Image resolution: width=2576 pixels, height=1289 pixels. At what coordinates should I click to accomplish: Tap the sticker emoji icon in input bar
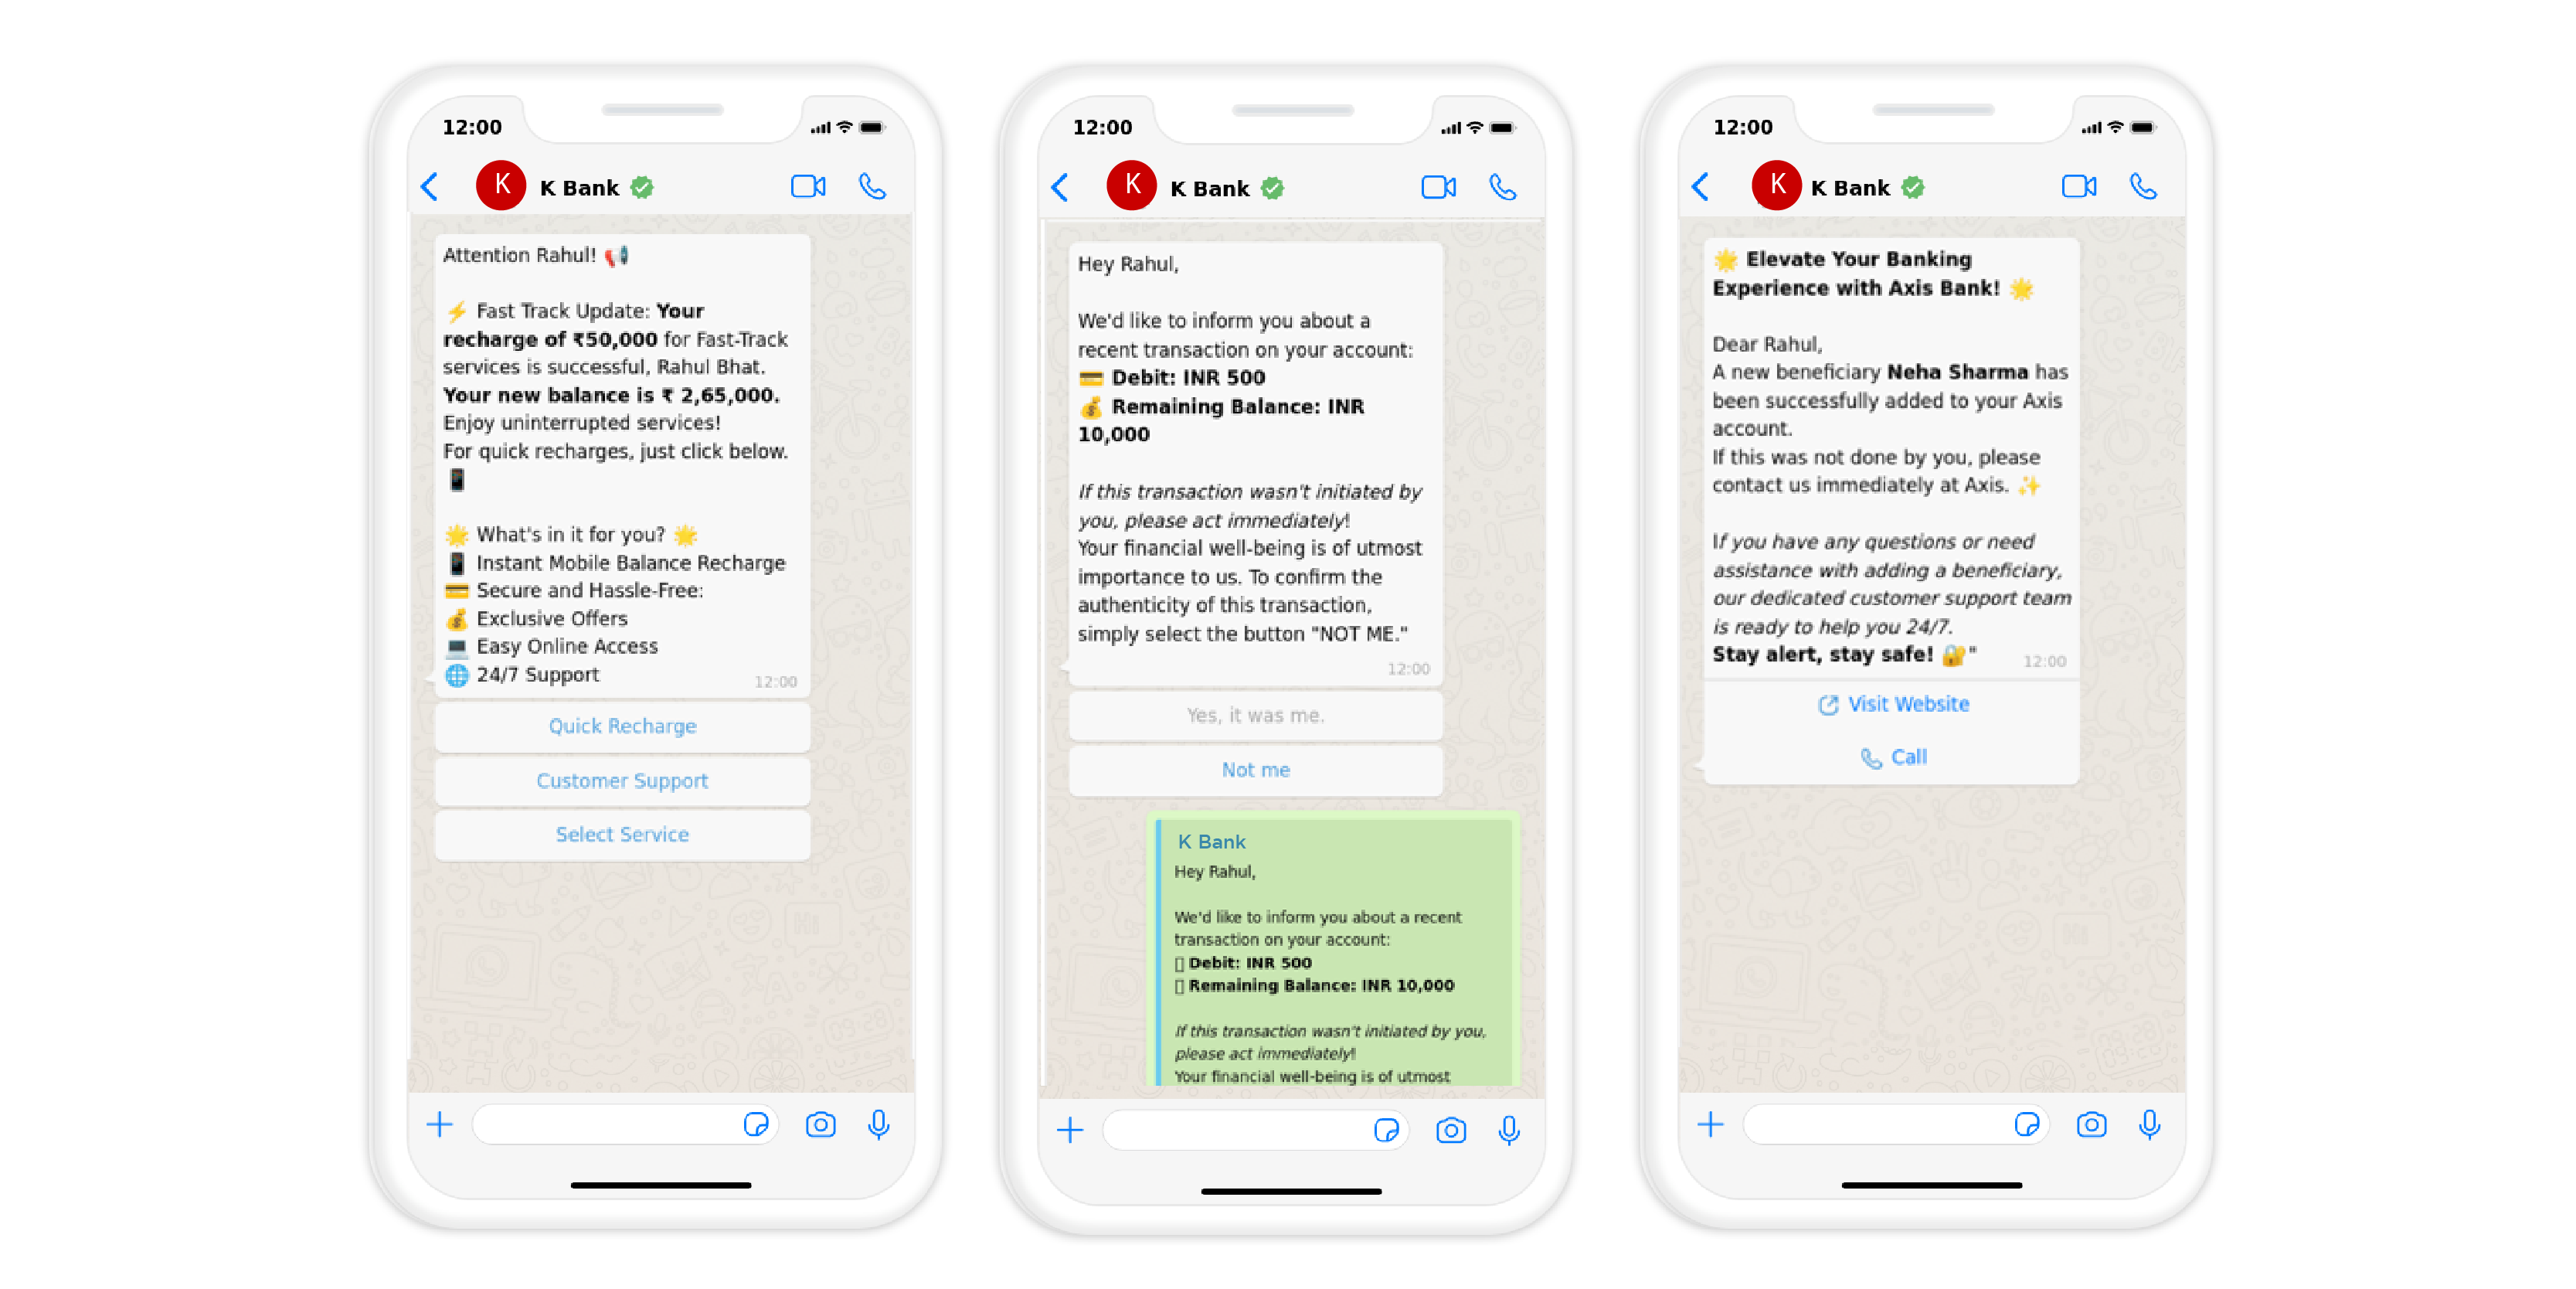point(753,1123)
